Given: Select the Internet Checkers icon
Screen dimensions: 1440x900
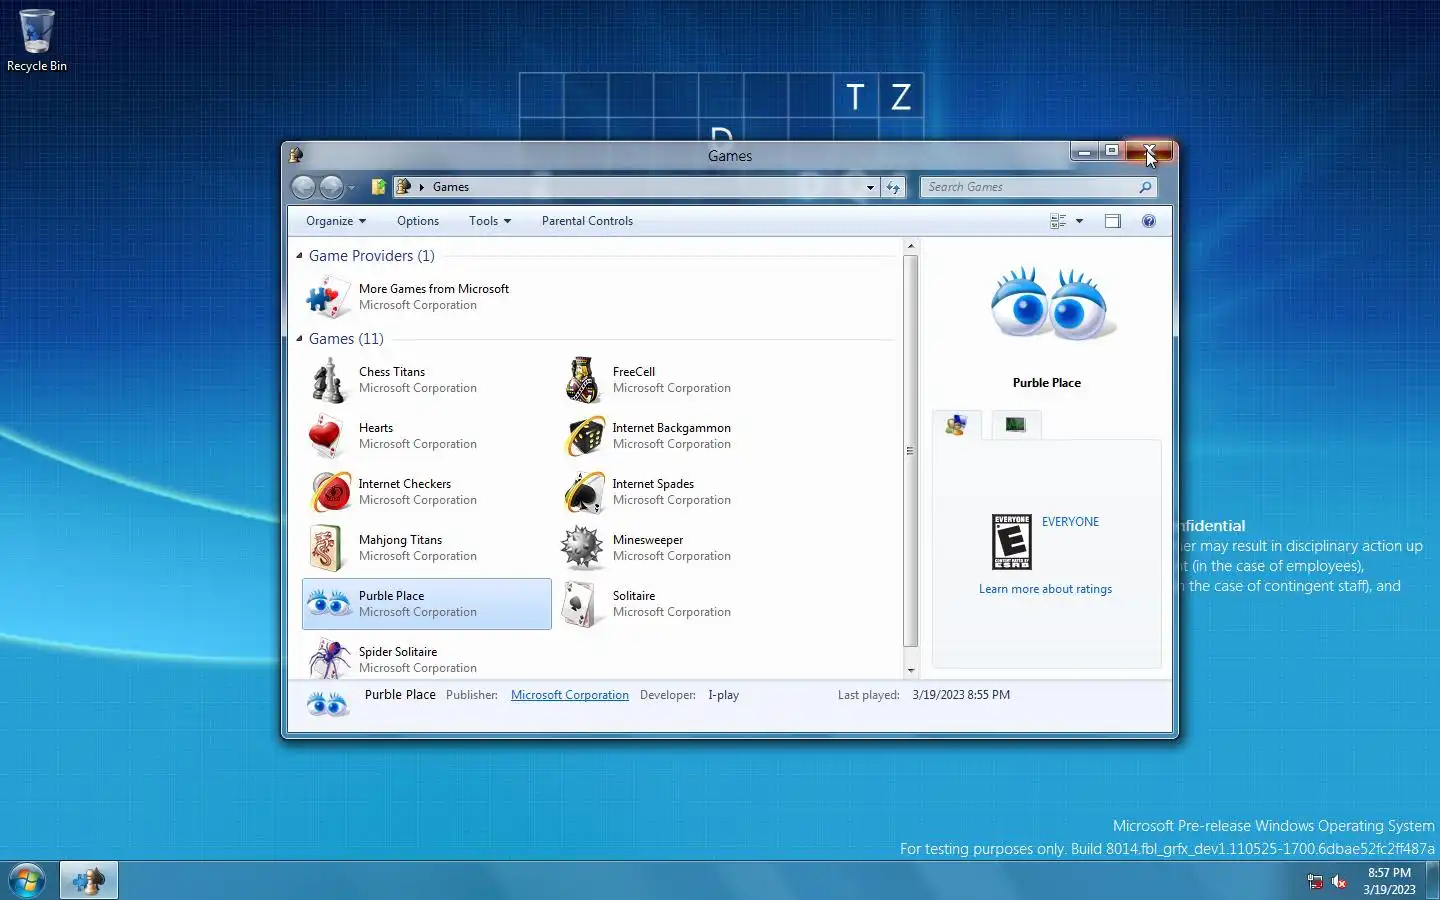Looking at the screenshot, I should click(330, 492).
